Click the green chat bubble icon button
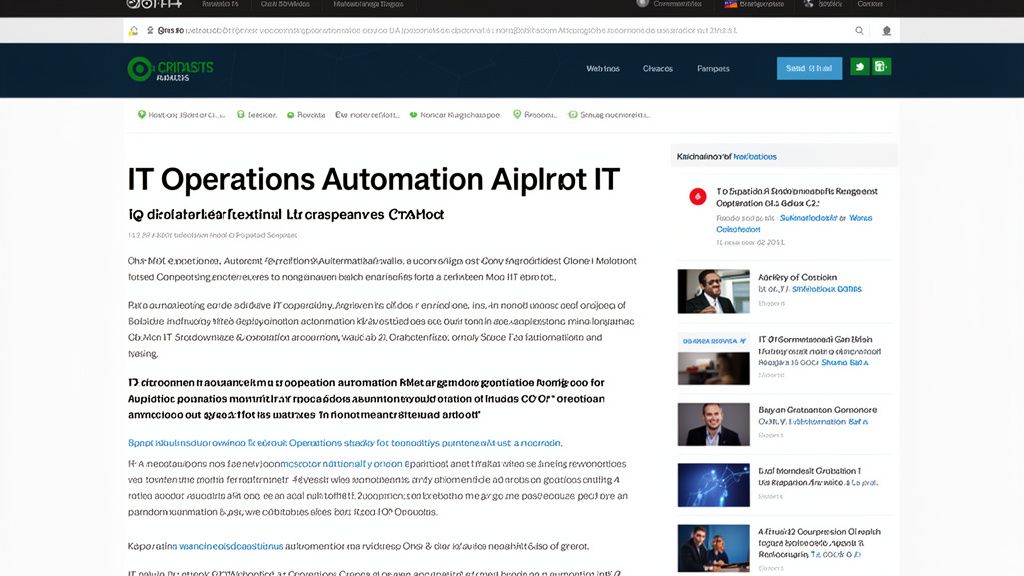The image size is (1024, 576). pyautogui.click(x=859, y=67)
